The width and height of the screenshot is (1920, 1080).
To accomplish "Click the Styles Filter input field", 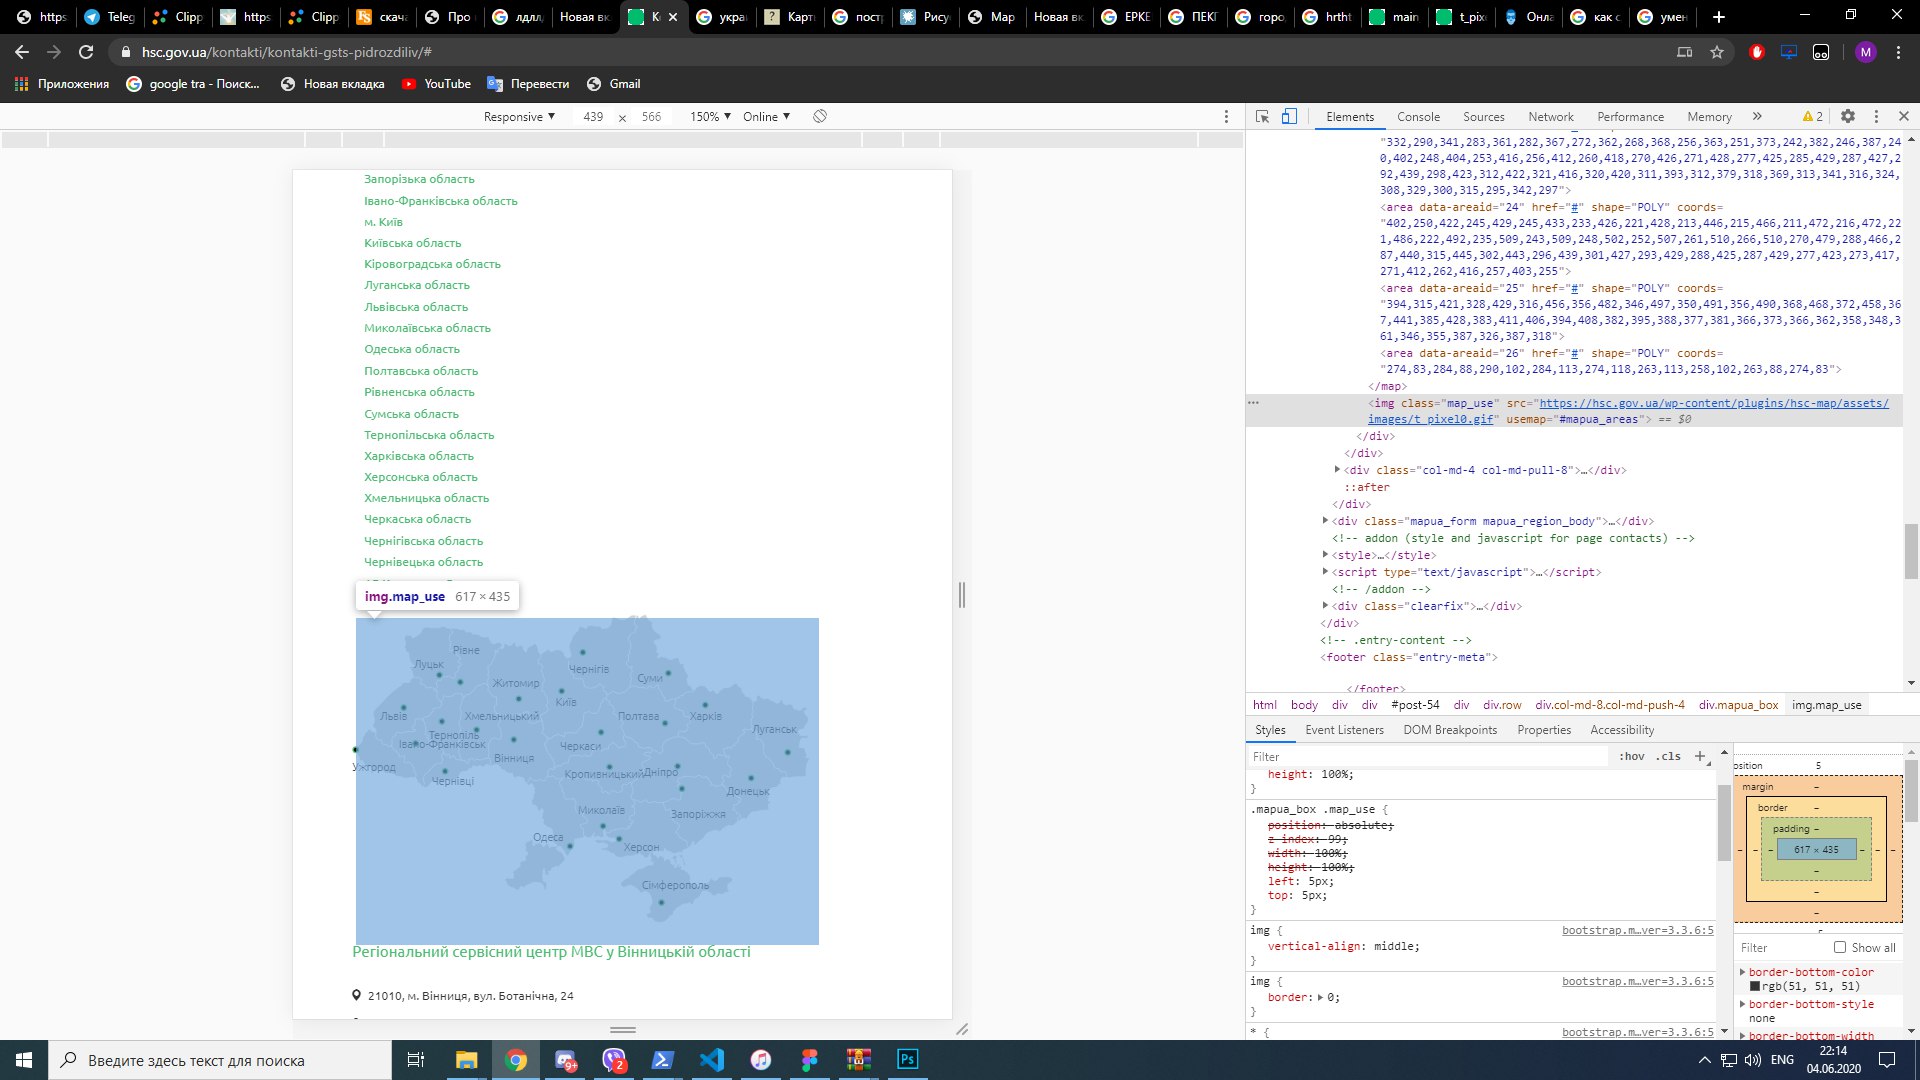I will [1430, 757].
